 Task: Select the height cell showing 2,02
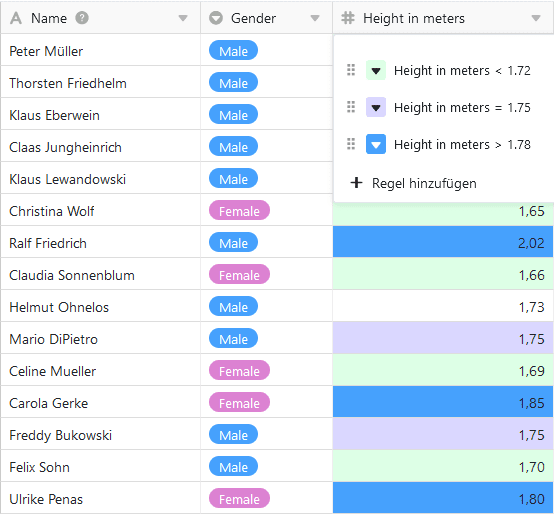(x=443, y=242)
